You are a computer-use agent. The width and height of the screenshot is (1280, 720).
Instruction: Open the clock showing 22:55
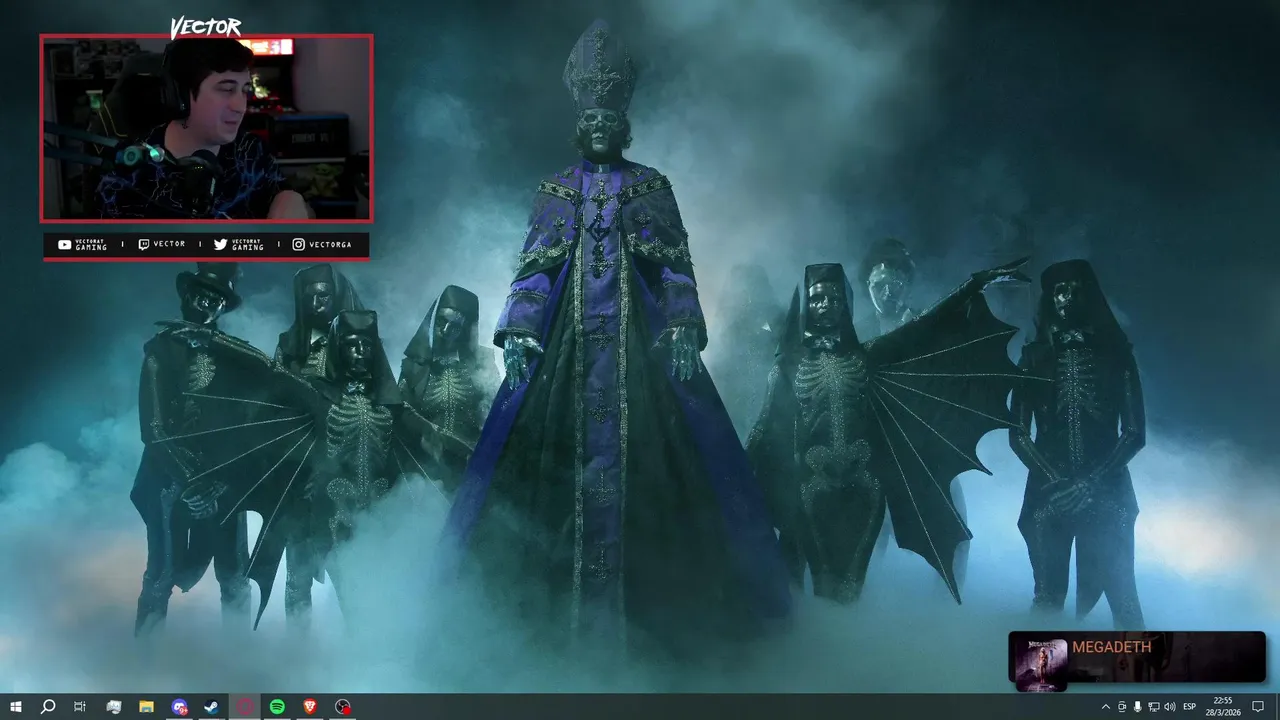[1222, 707]
